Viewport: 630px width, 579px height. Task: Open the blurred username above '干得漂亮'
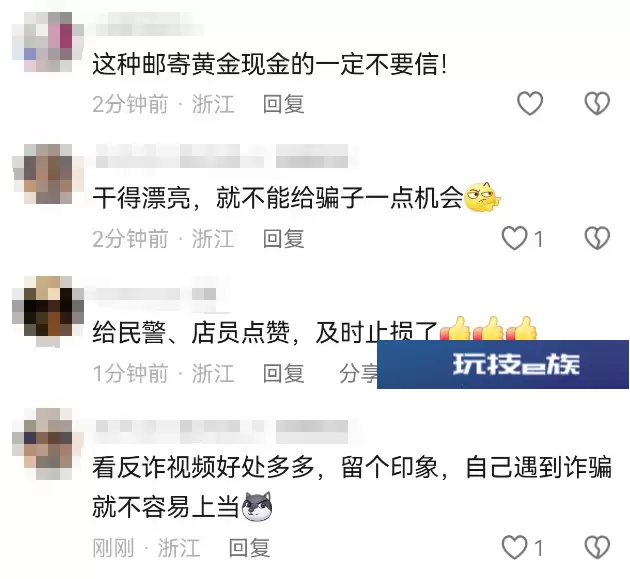[222, 160]
